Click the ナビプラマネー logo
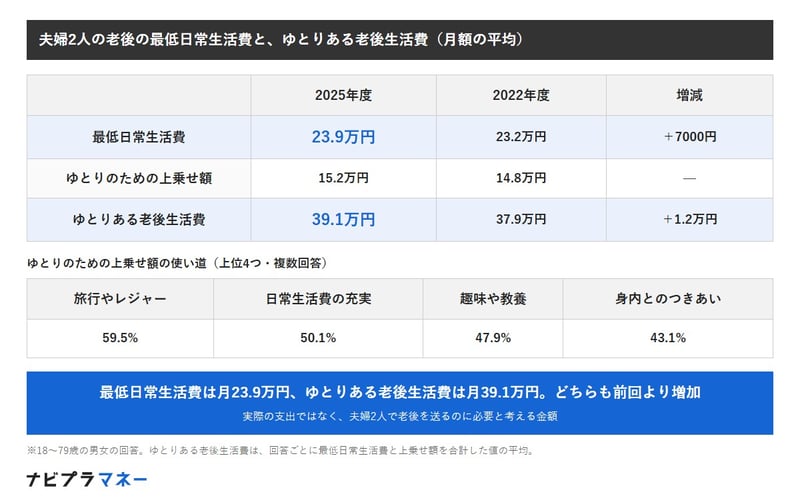The image size is (800, 498). pos(87,480)
